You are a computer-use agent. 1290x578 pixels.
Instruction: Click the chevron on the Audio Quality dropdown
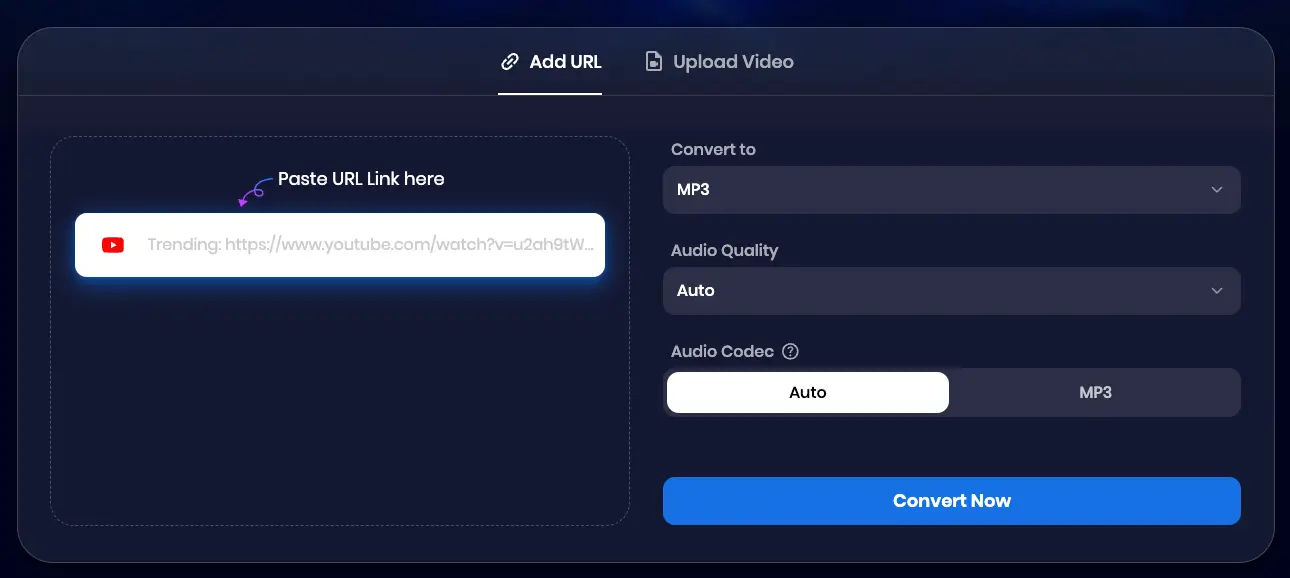pos(1217,291)
